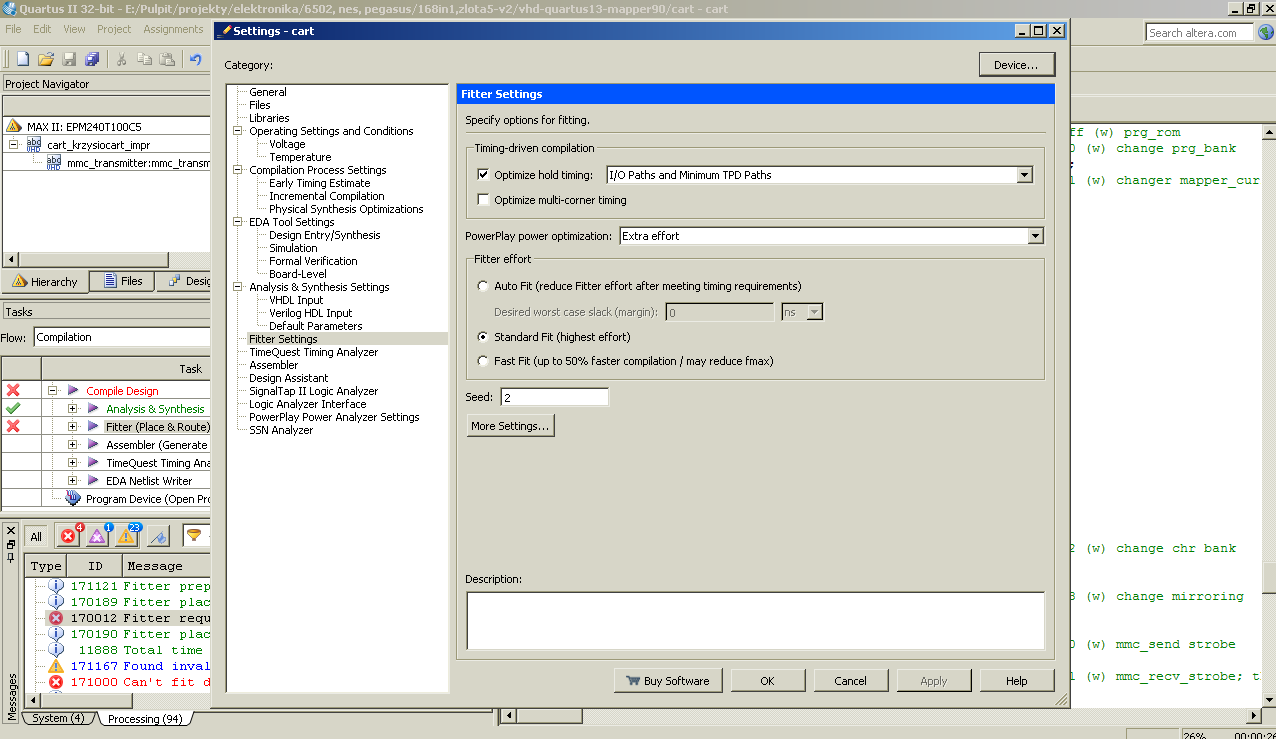Click the Open project folder toolbar icon

(44, 59)
